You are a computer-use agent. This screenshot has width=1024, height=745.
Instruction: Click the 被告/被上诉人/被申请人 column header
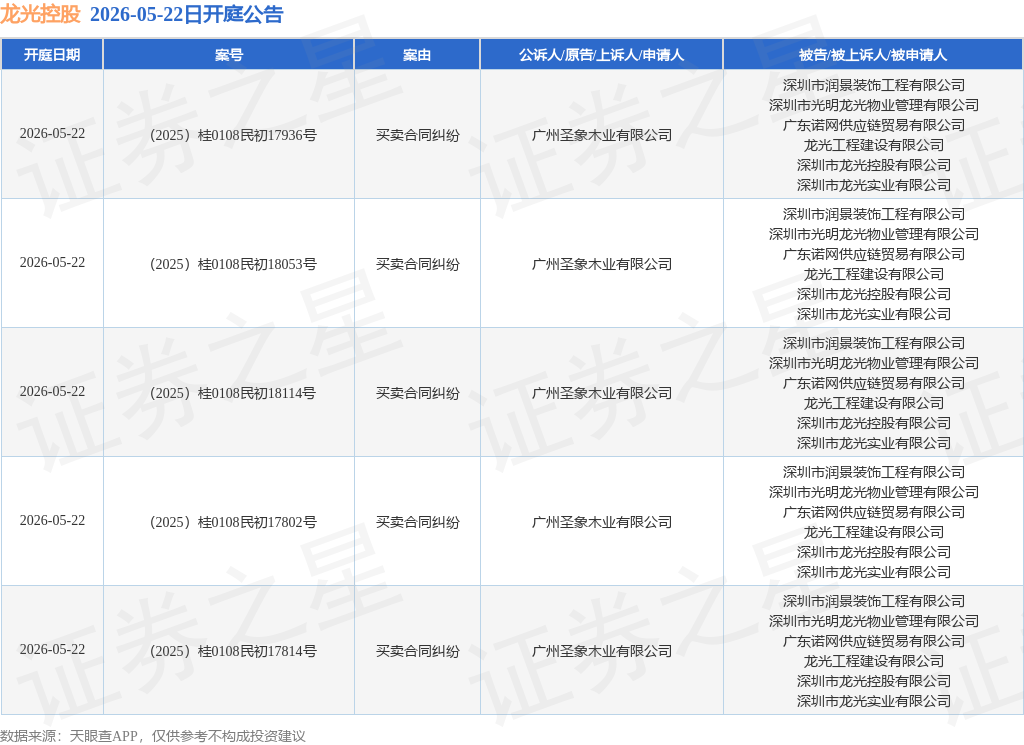873,55
